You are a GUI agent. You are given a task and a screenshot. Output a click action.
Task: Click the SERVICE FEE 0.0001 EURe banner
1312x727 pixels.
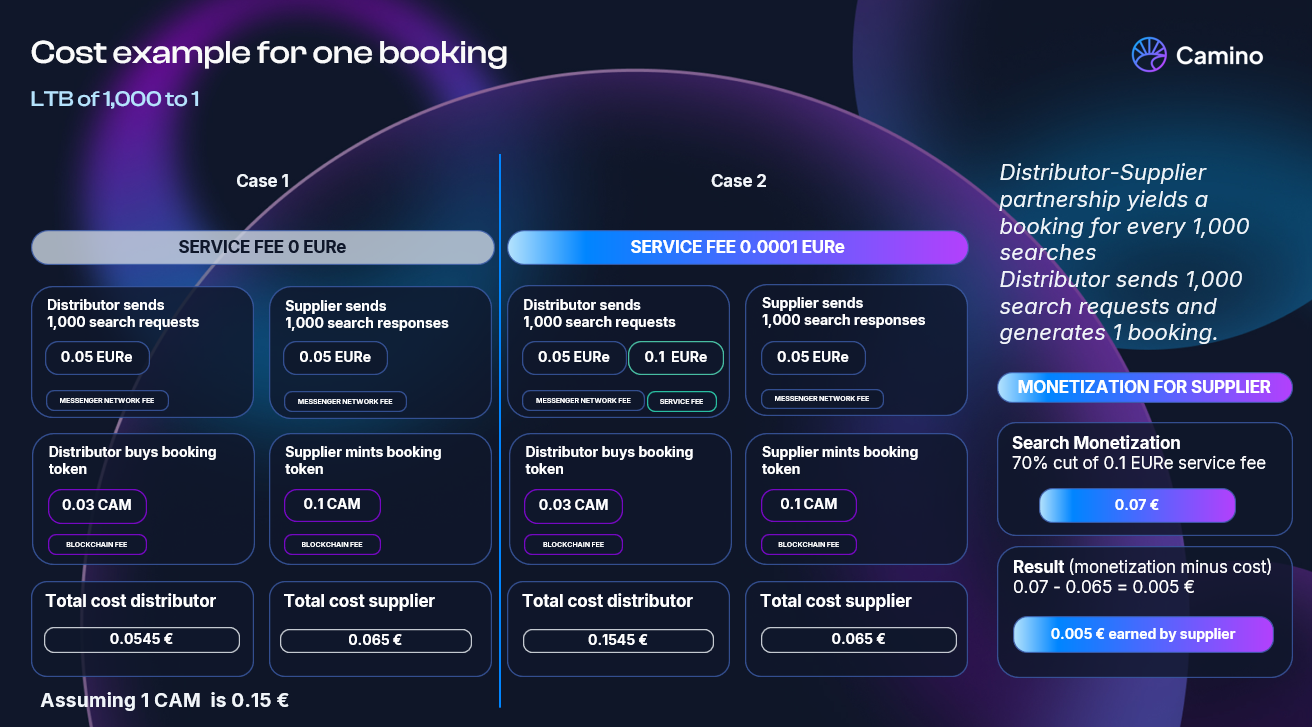click(x=737, y=247)
